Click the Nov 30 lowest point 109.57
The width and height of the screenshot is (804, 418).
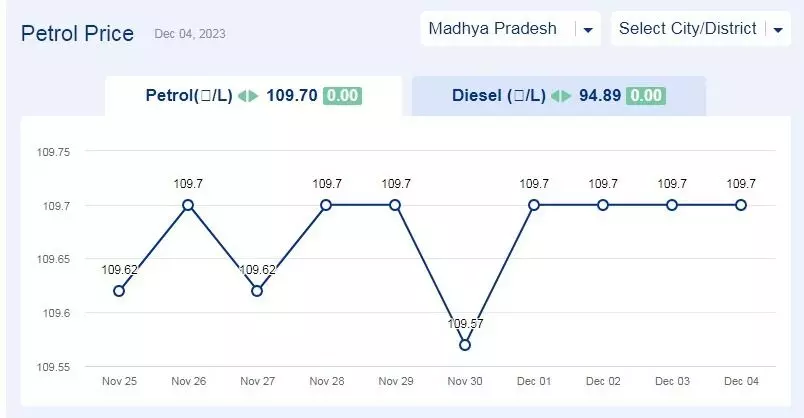click(x=465, y=345)
